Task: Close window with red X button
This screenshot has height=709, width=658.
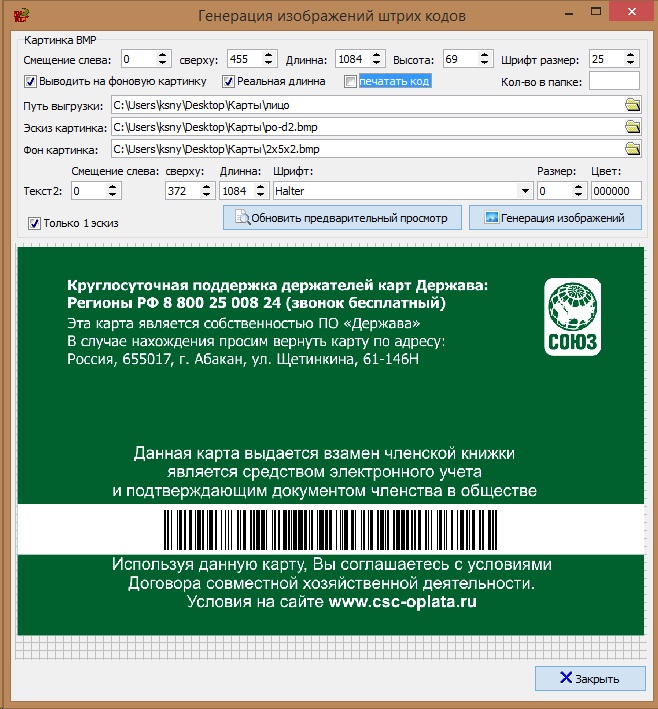Action: 632,12
